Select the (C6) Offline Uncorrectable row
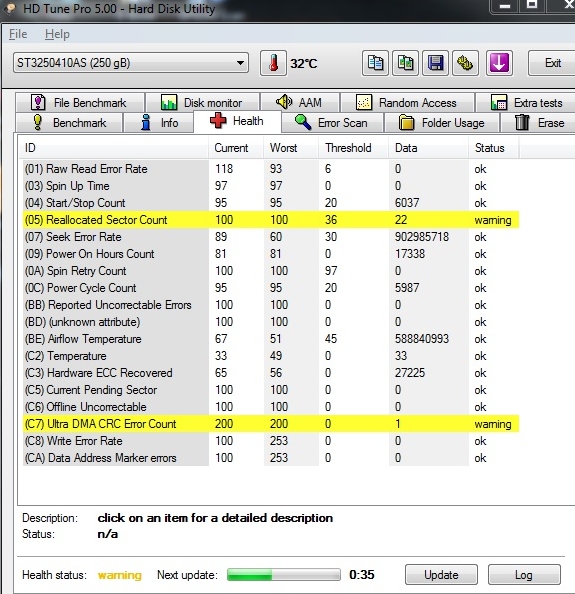 pos(271,407)
